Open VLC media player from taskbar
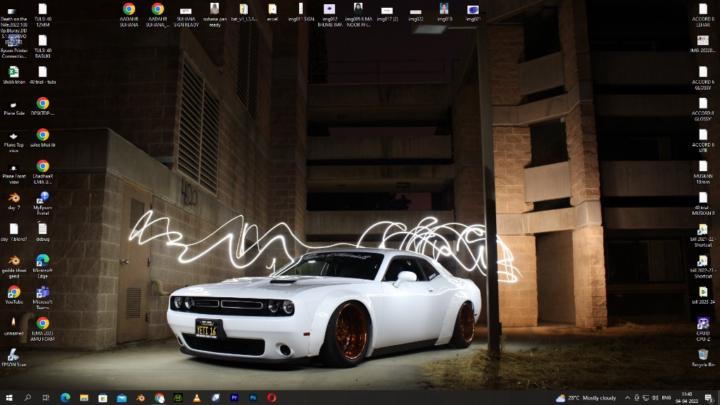720x405 pixels. (197, 398)
